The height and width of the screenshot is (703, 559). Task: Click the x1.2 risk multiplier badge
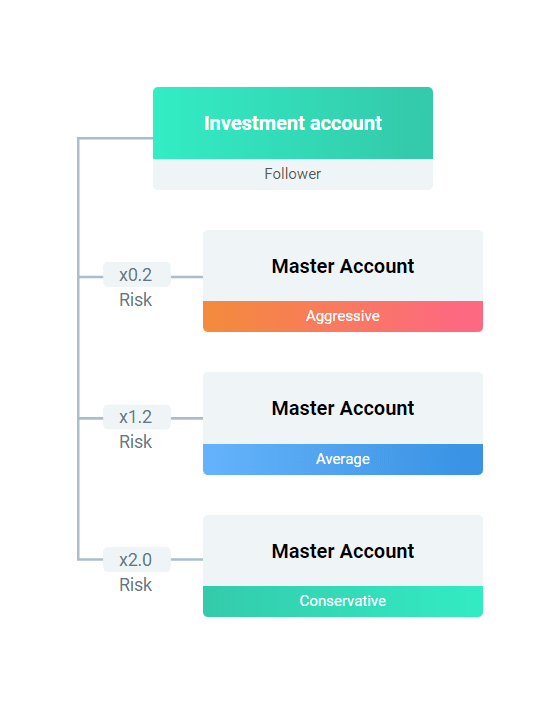pos(137,417)
